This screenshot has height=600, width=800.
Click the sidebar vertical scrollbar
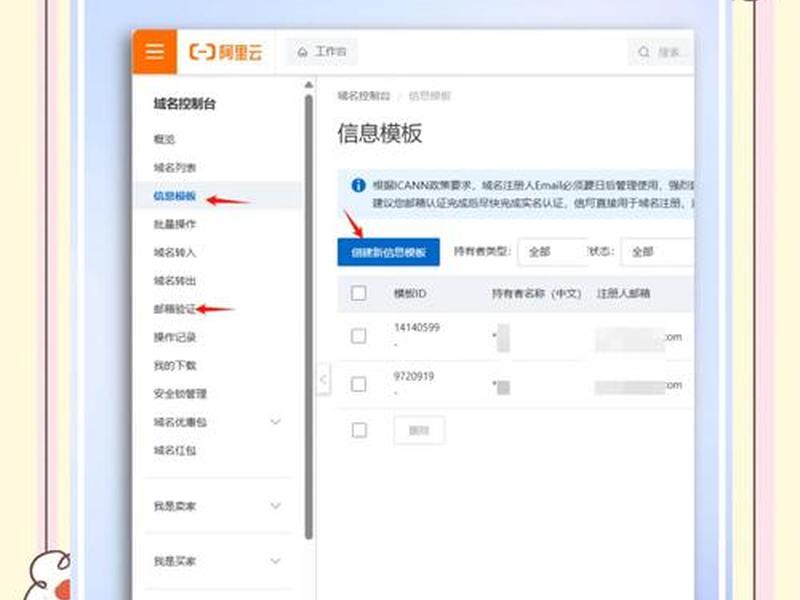[x=308, y=316]
